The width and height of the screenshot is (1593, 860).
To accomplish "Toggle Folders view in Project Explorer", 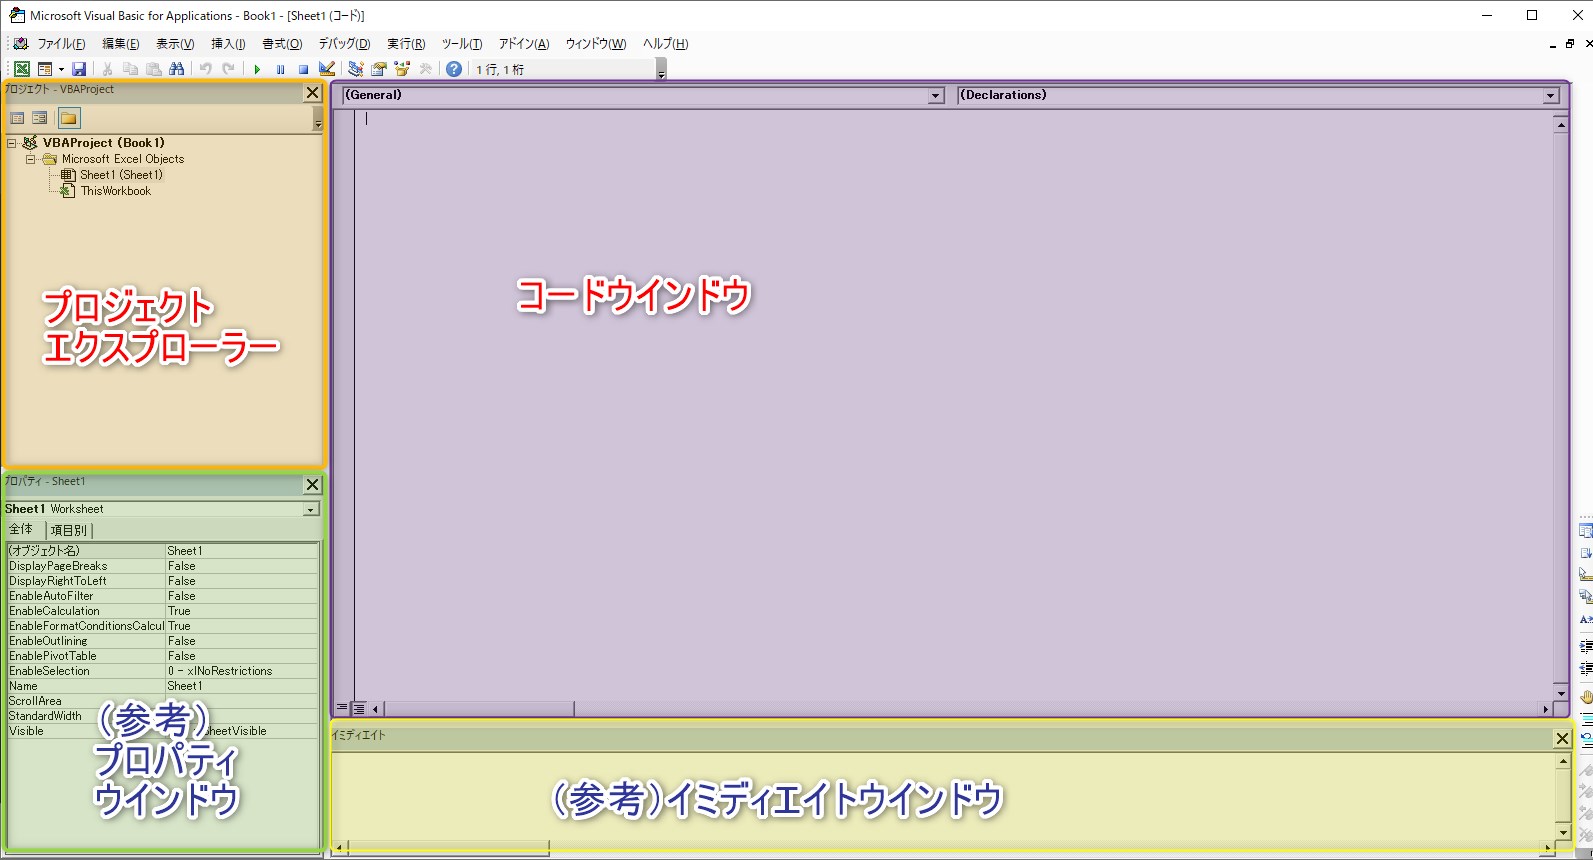I will coord(68,118).
